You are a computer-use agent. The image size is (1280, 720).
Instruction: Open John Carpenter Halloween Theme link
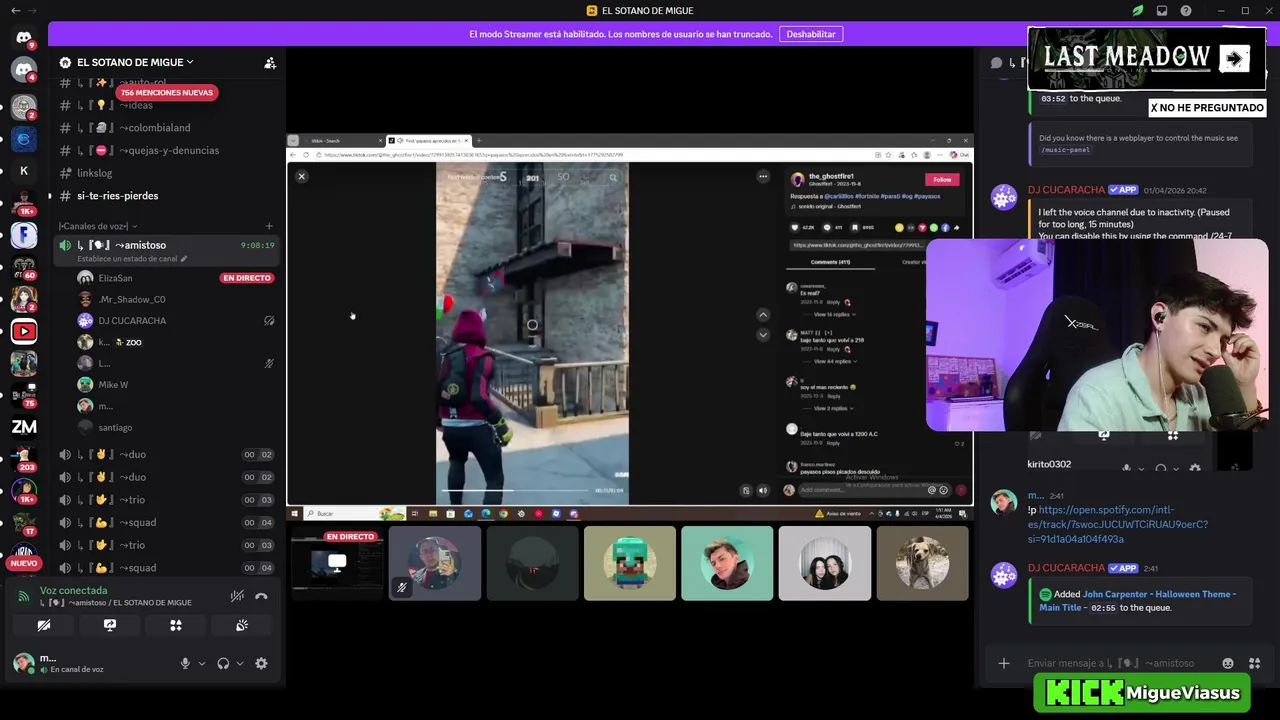click(1137, 600)
